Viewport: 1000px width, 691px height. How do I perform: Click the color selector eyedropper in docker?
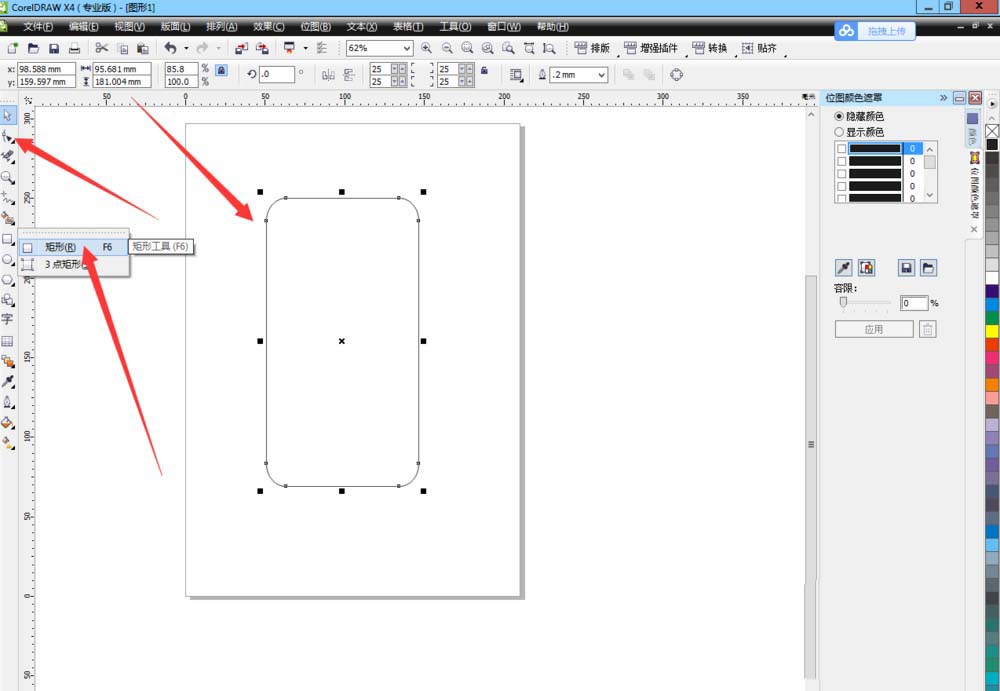[x=843, y=268]
